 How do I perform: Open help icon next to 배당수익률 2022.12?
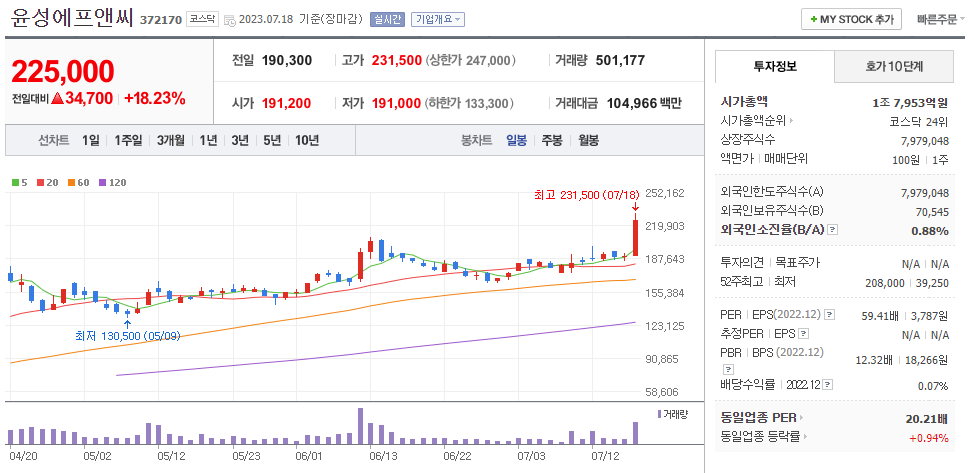(x=828, y=385)
